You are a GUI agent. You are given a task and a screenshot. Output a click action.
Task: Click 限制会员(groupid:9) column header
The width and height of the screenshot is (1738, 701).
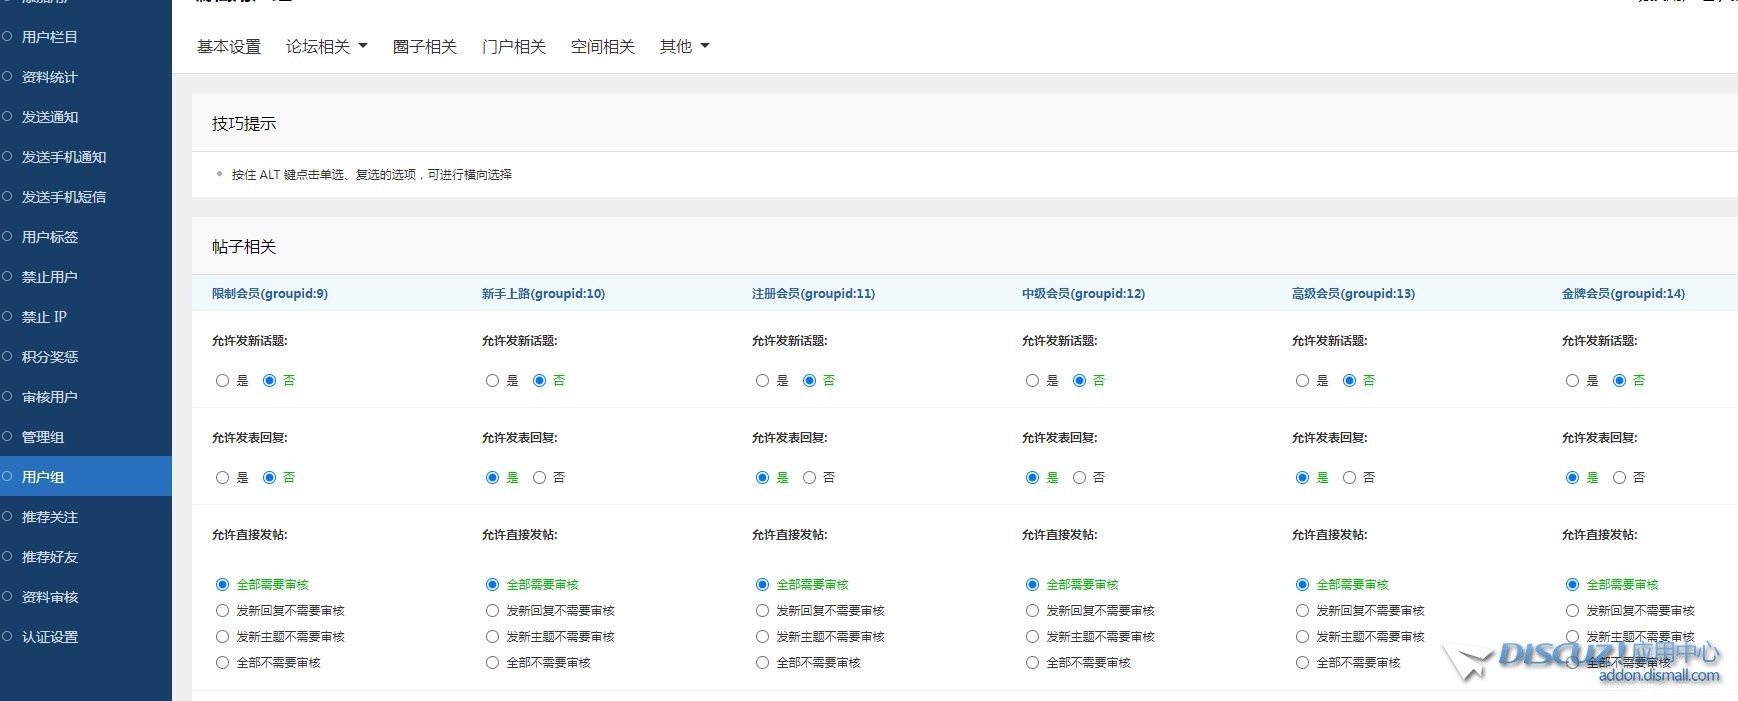point(270,294)
